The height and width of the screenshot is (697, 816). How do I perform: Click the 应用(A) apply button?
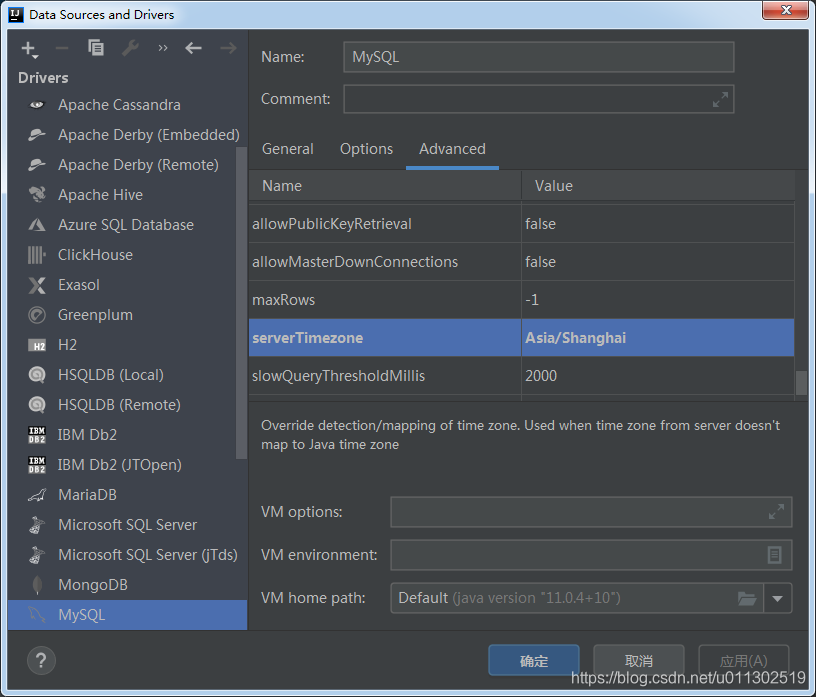[744, 661]
